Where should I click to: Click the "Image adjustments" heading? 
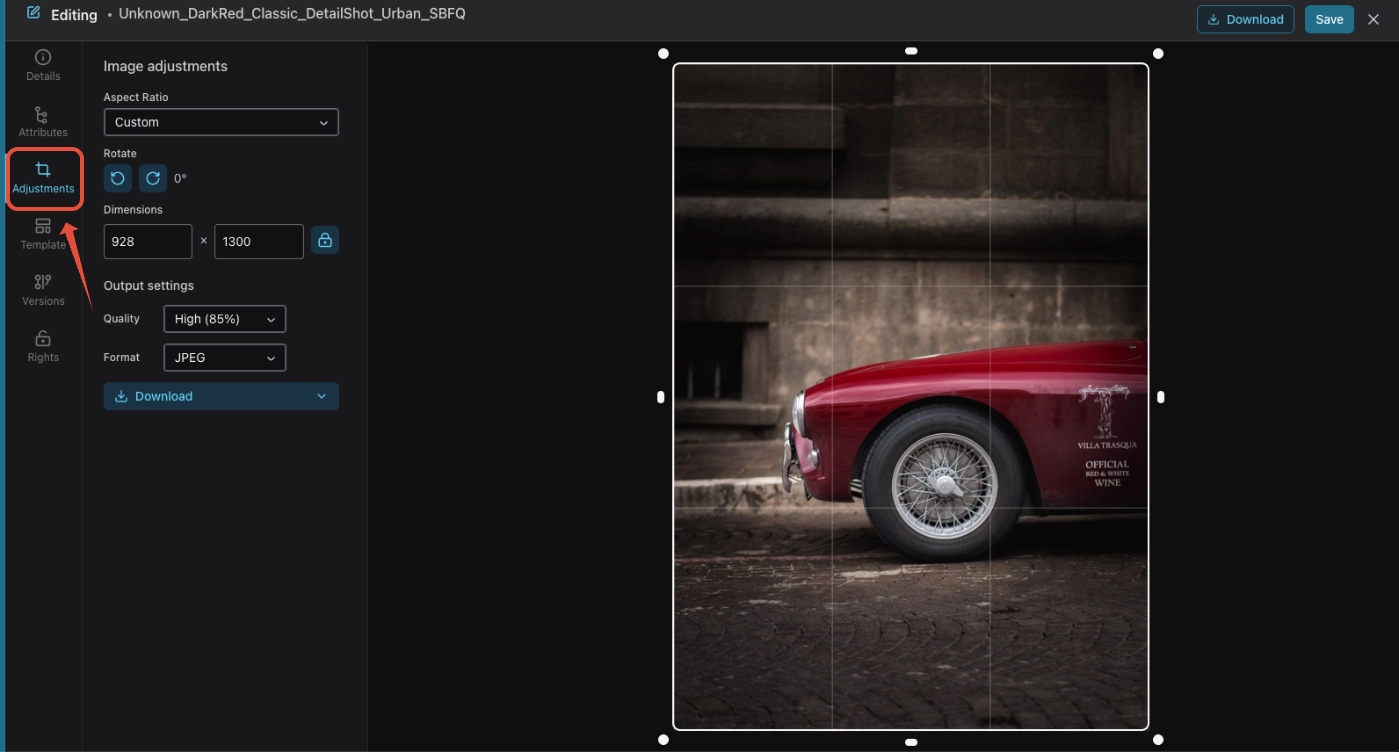(x=166, y=66)
